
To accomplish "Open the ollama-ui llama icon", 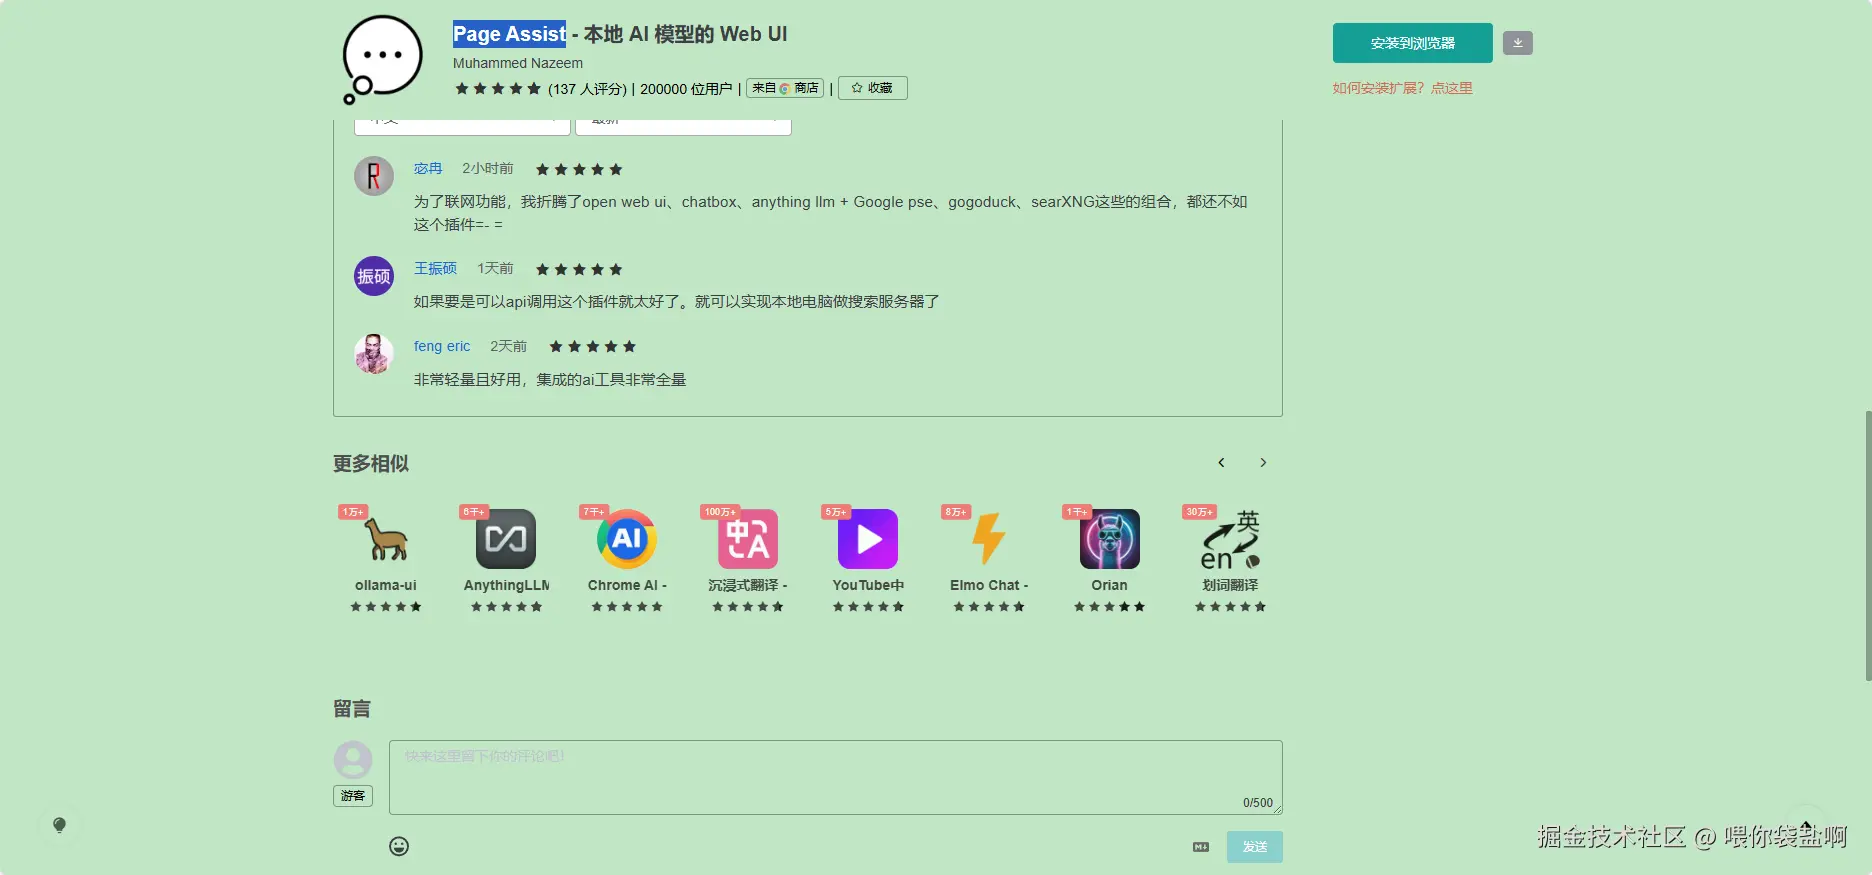I will tap(385, 539).
